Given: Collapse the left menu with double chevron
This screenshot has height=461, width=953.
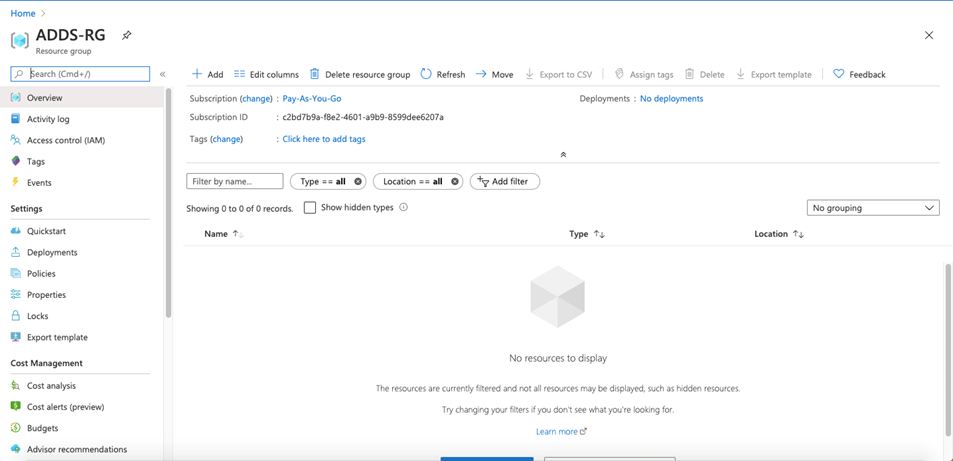Looking at the screenshot, I should tap(162, 74).
